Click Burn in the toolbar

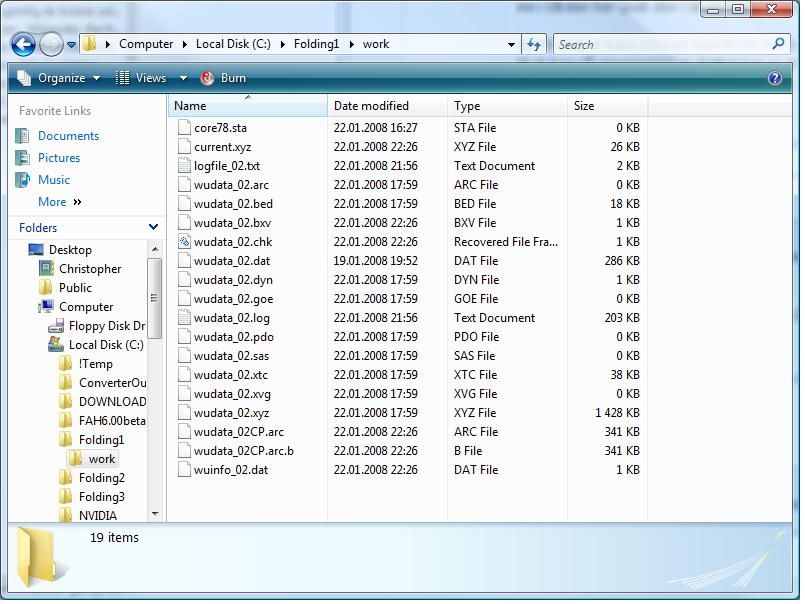(224, 78)
